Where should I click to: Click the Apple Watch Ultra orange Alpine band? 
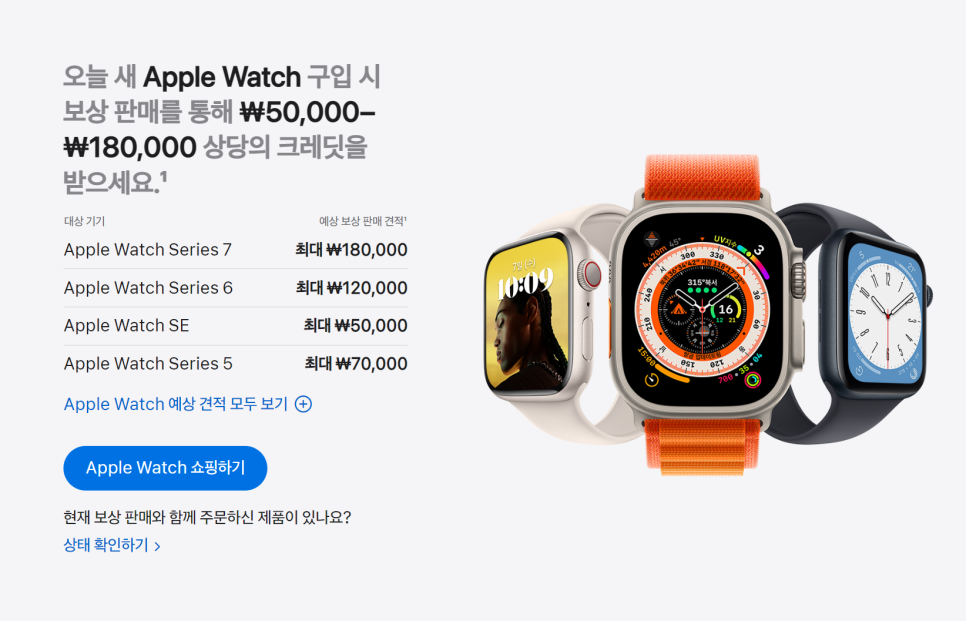(x=702, y=178)
